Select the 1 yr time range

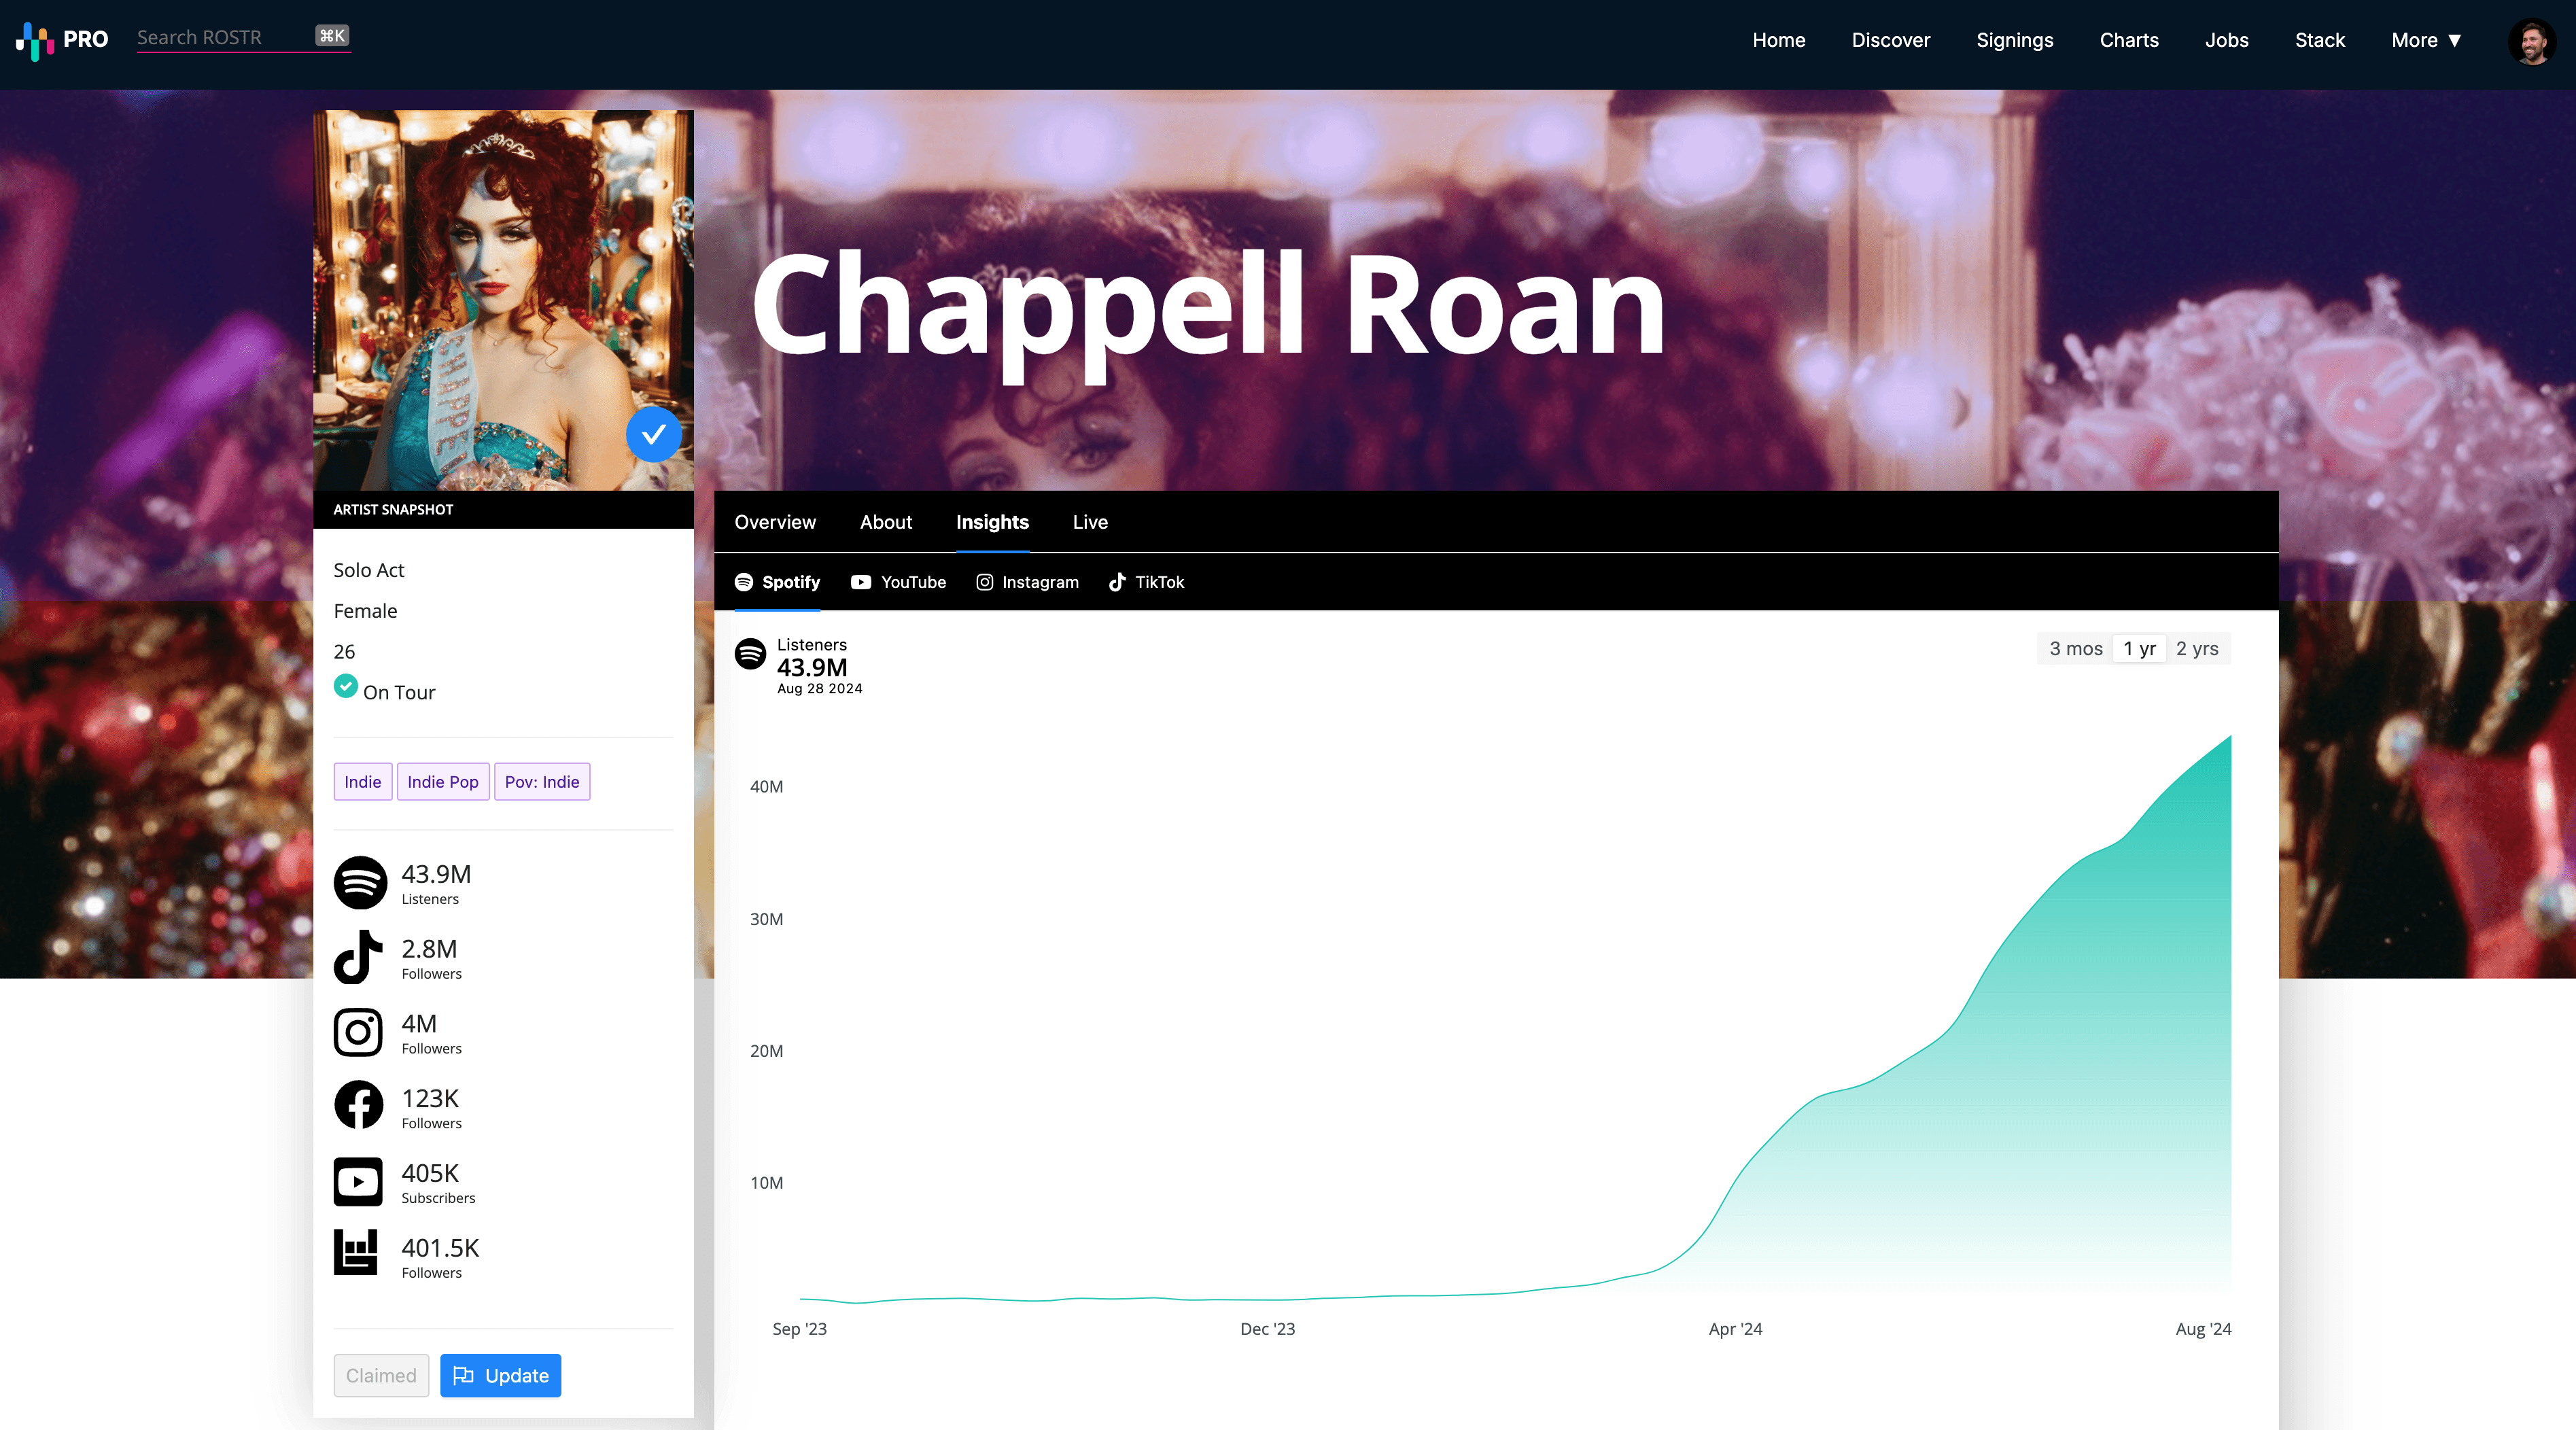[x=2139, y=648]
